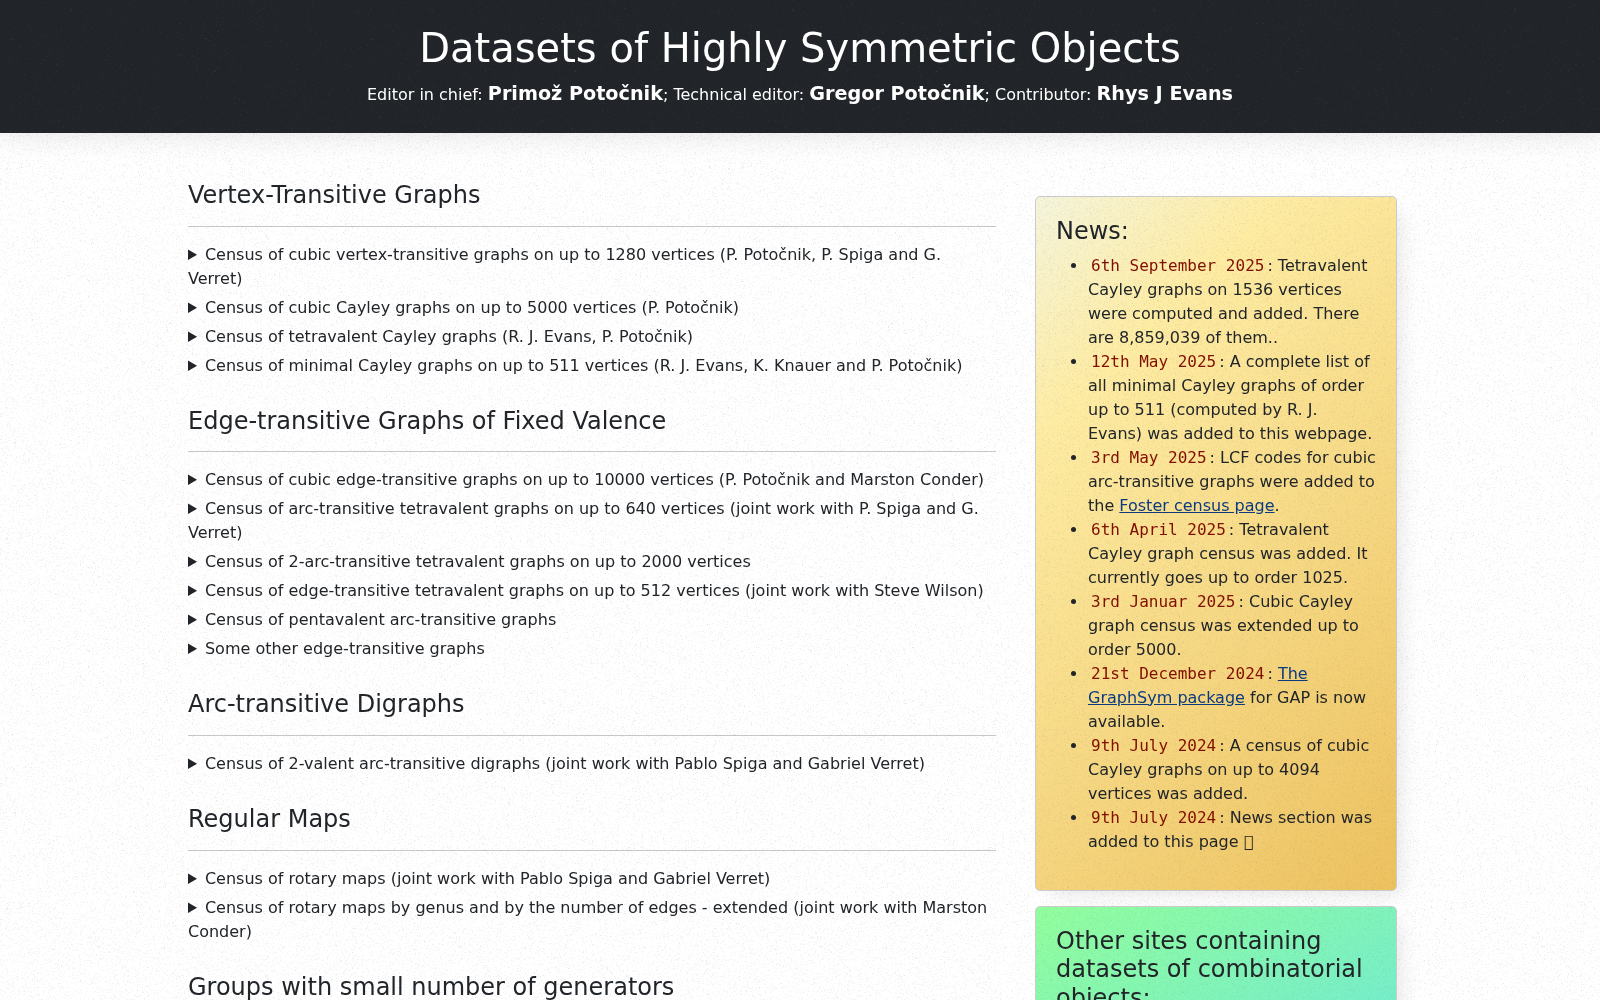Click the Edge-transitive Graphs of Fixed Valence heading
The width and height of the screenshot is (1600, 1000).
pyautogui.click(x=427, y=421)
